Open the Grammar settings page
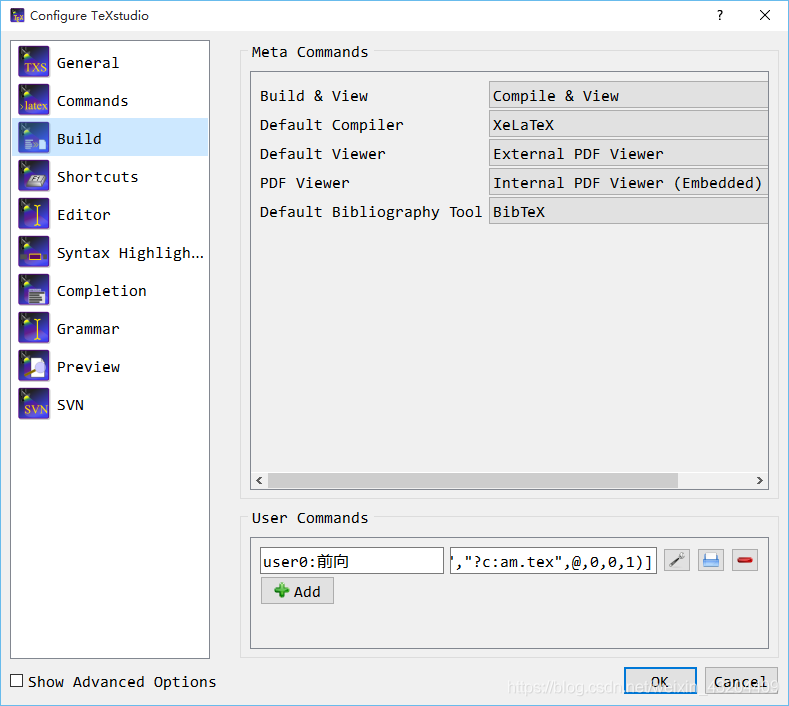This screenshot has width=789, height=706. (110, 328)
